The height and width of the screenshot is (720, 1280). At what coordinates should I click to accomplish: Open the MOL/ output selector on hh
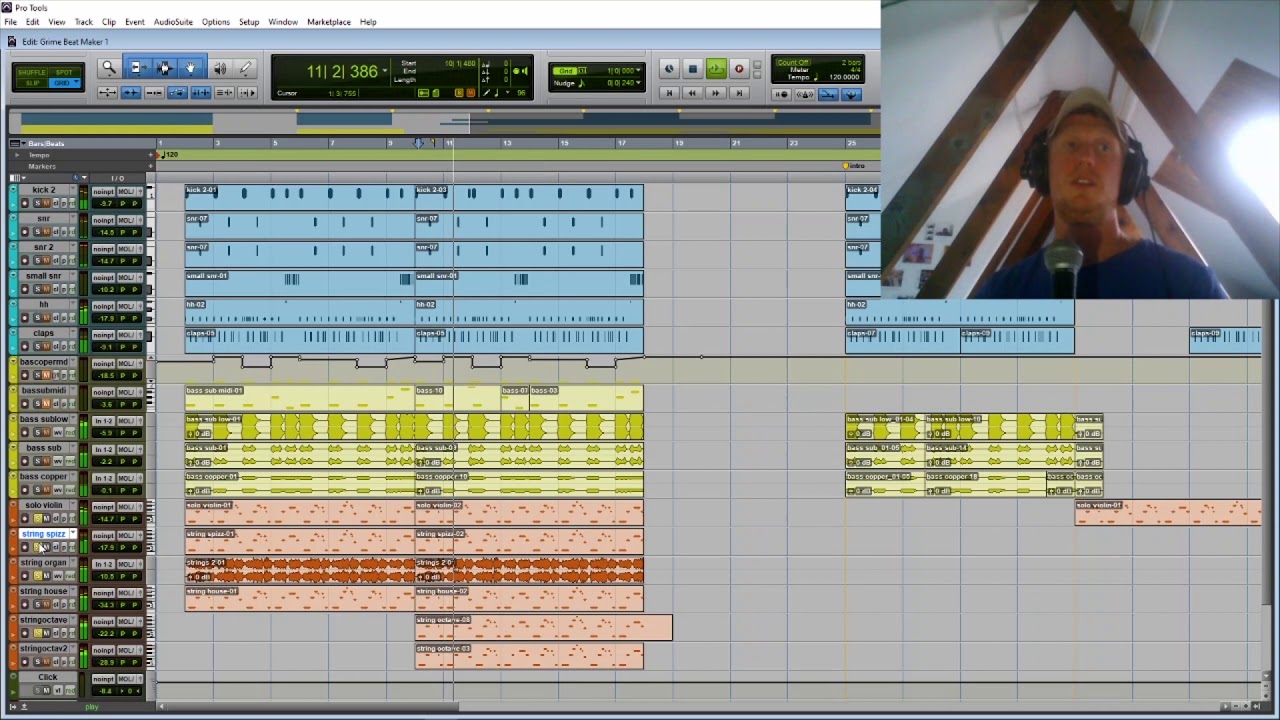coord(129,306)
